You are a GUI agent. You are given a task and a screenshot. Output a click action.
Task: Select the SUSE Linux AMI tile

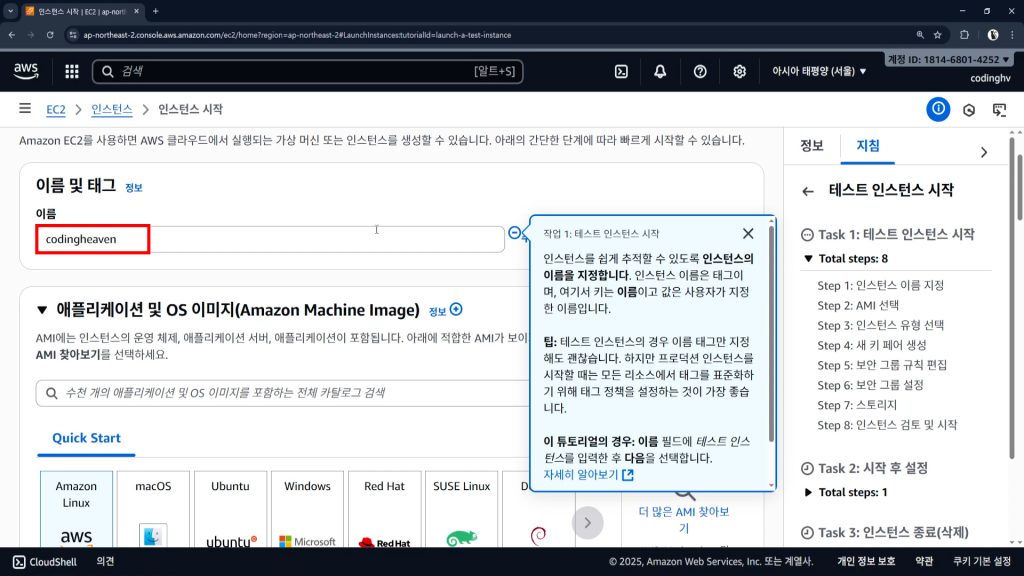pos(461,509)
